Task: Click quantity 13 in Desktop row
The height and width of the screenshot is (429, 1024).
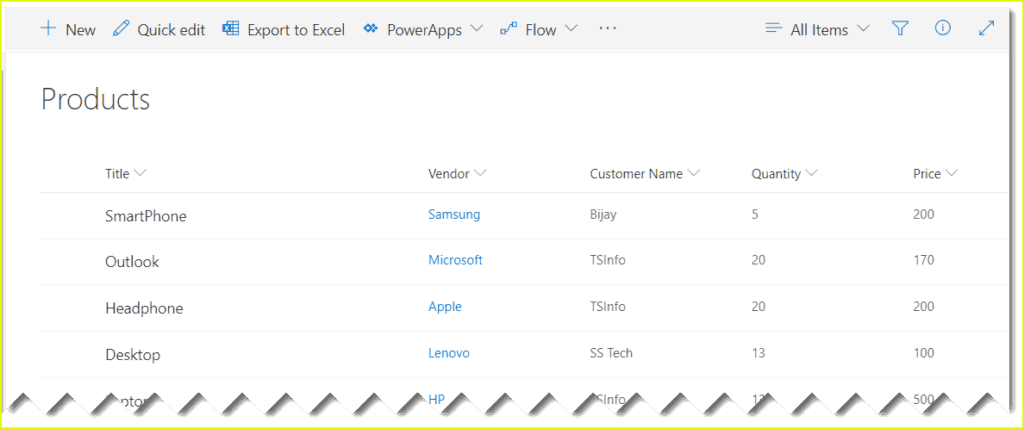Action: [x=758, y=353]
